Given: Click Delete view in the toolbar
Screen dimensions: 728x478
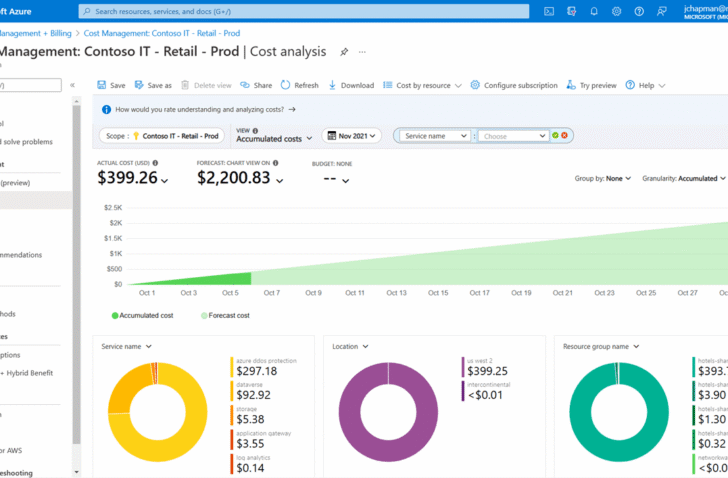Looking at the screenshot, I should [206, 85].
